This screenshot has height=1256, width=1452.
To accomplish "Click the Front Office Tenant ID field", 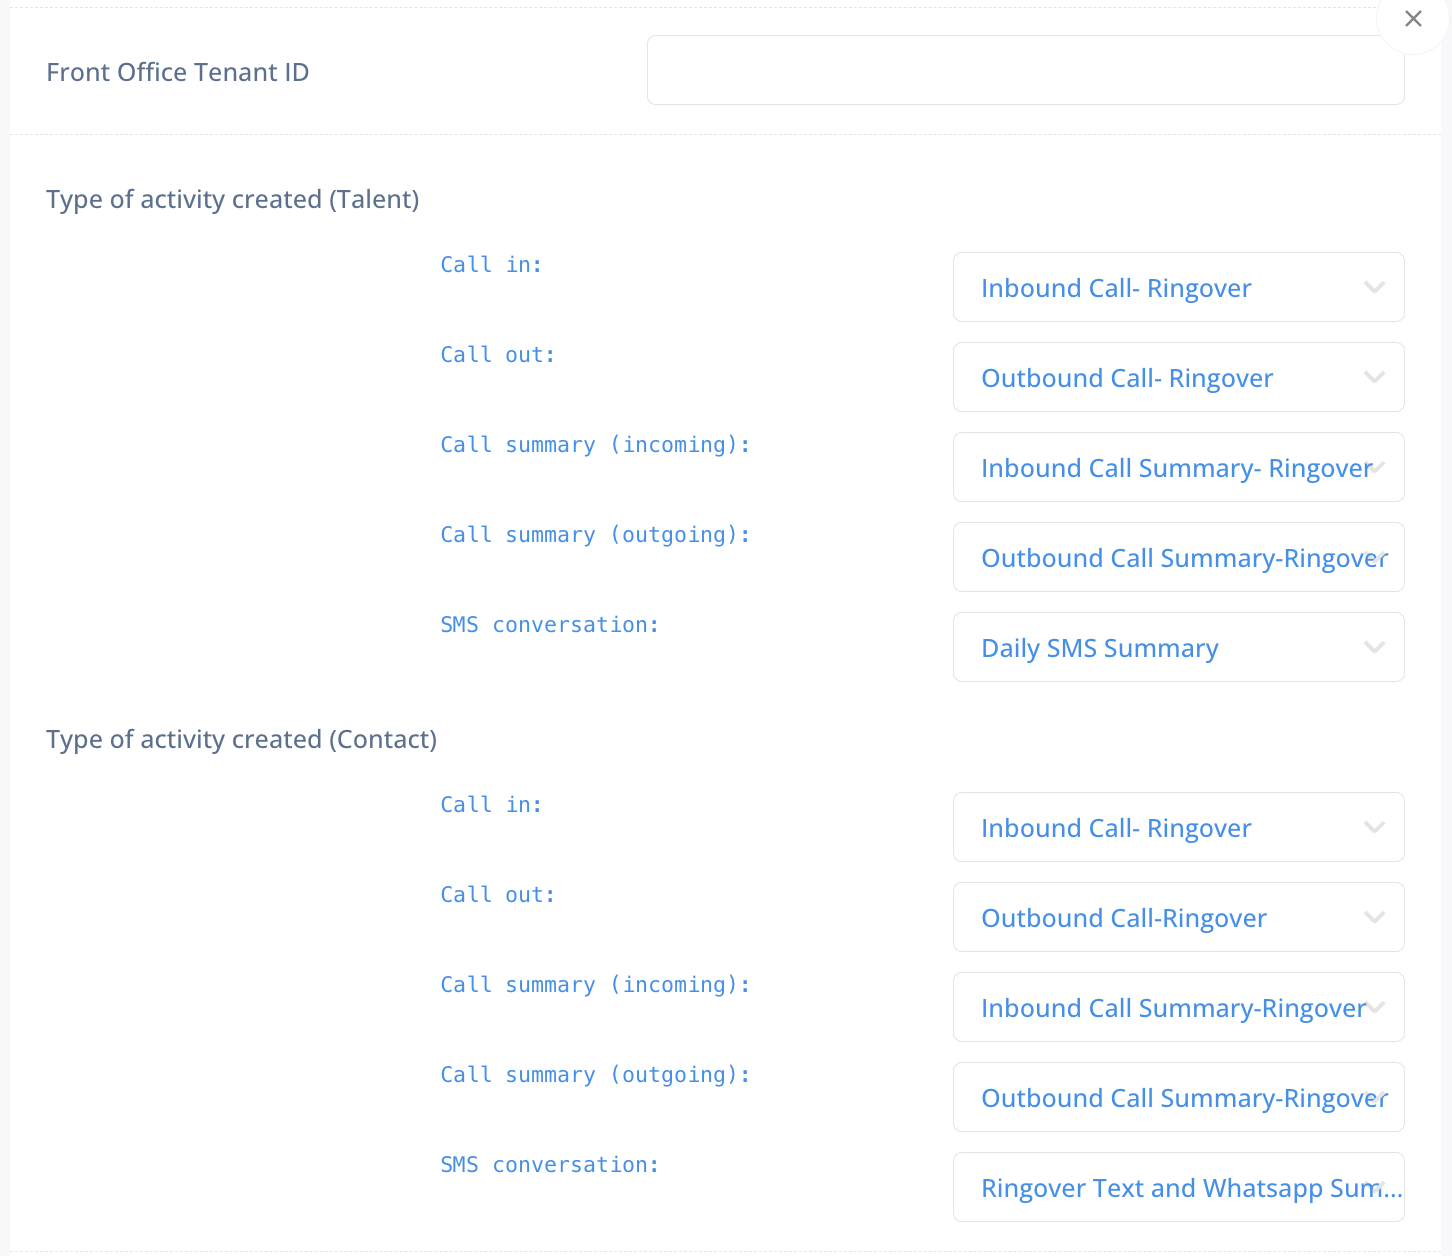I will click(1025, 70).
